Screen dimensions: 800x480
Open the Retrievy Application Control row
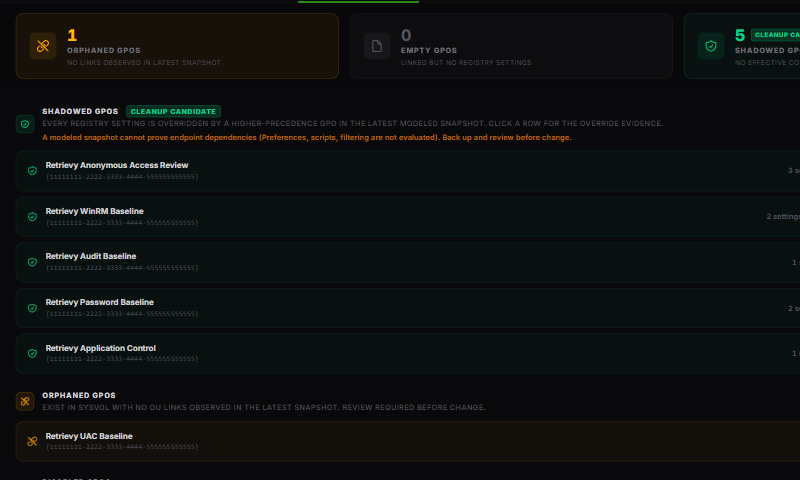pos(408,353)
